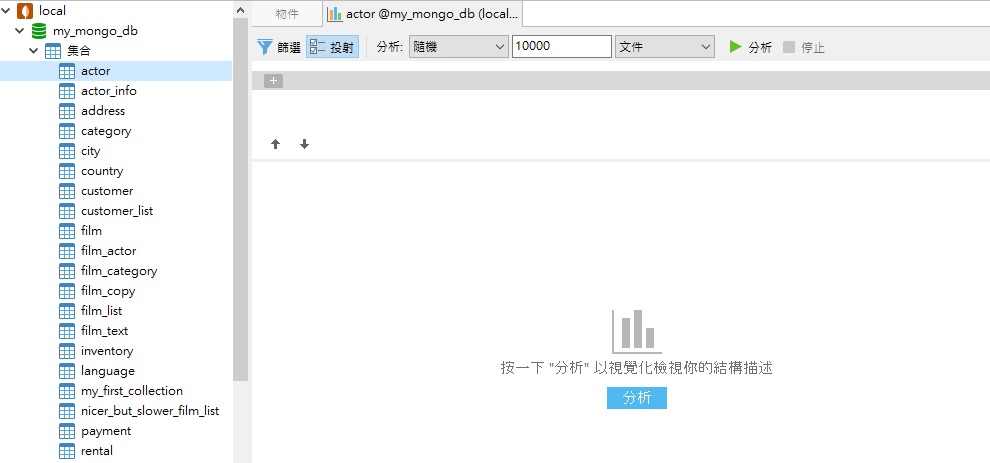Collapse the collections (集合) tree node
This screenshot has height=463, width=990.
point(33,51)
